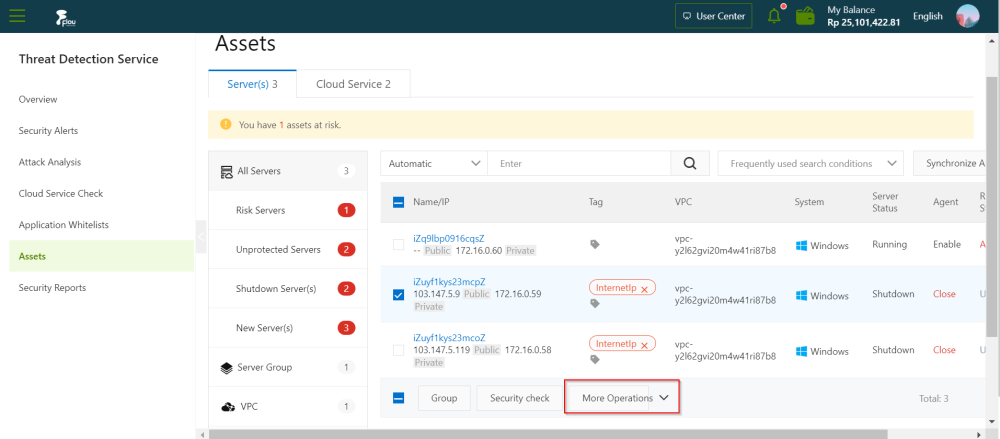1000x439 pixels.
Task: Click Windows icon in iZq9lbp0916cqsZ row
Action: (802, 246)
